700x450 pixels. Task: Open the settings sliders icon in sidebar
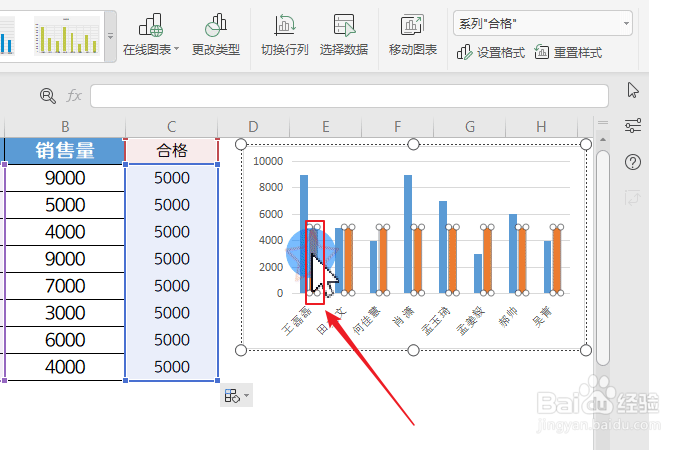coord(633,125)
